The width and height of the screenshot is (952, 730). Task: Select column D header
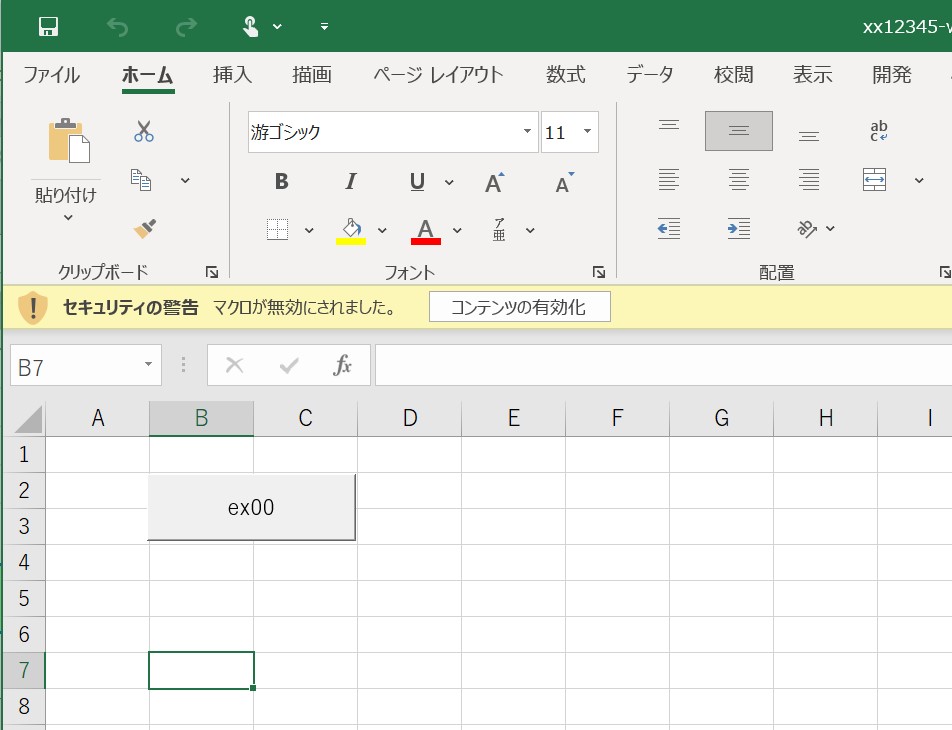pyautogui.click(x=409, y=419)
